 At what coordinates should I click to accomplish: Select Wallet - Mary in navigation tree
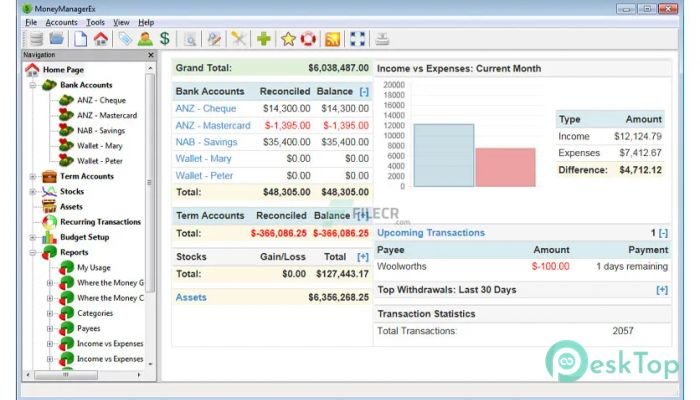[x=100, y=146]
